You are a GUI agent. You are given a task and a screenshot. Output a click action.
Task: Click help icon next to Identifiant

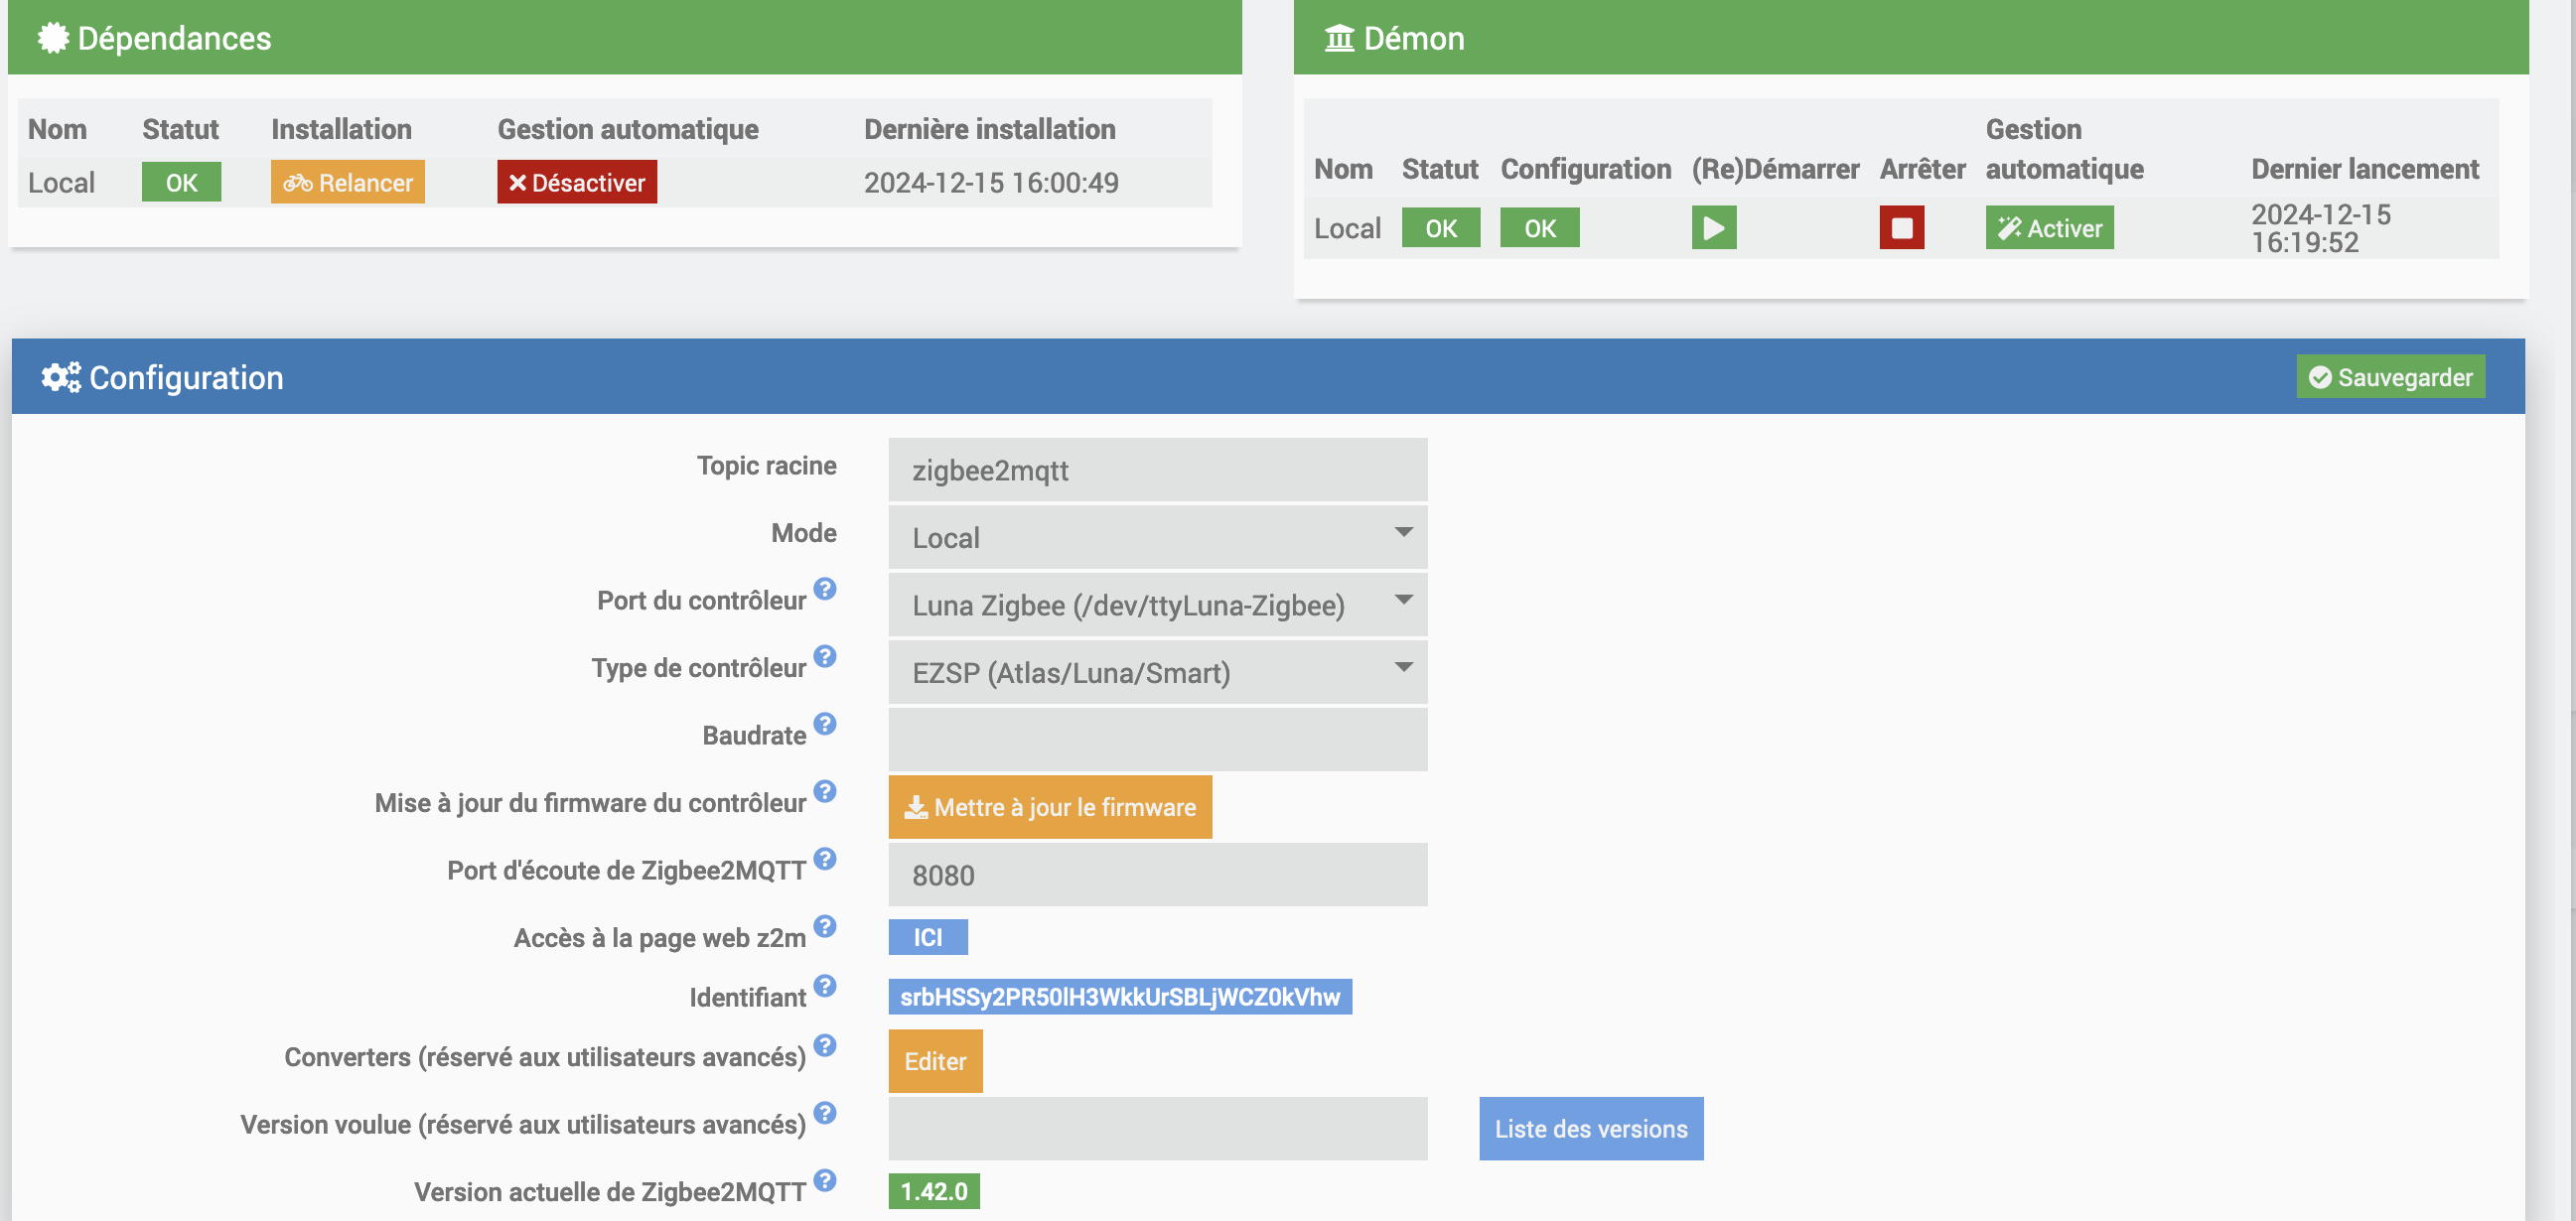(x=824, y=986)
